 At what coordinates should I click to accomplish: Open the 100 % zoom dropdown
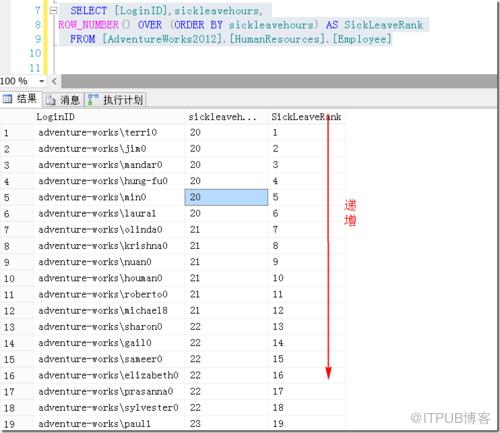(42, 81)
